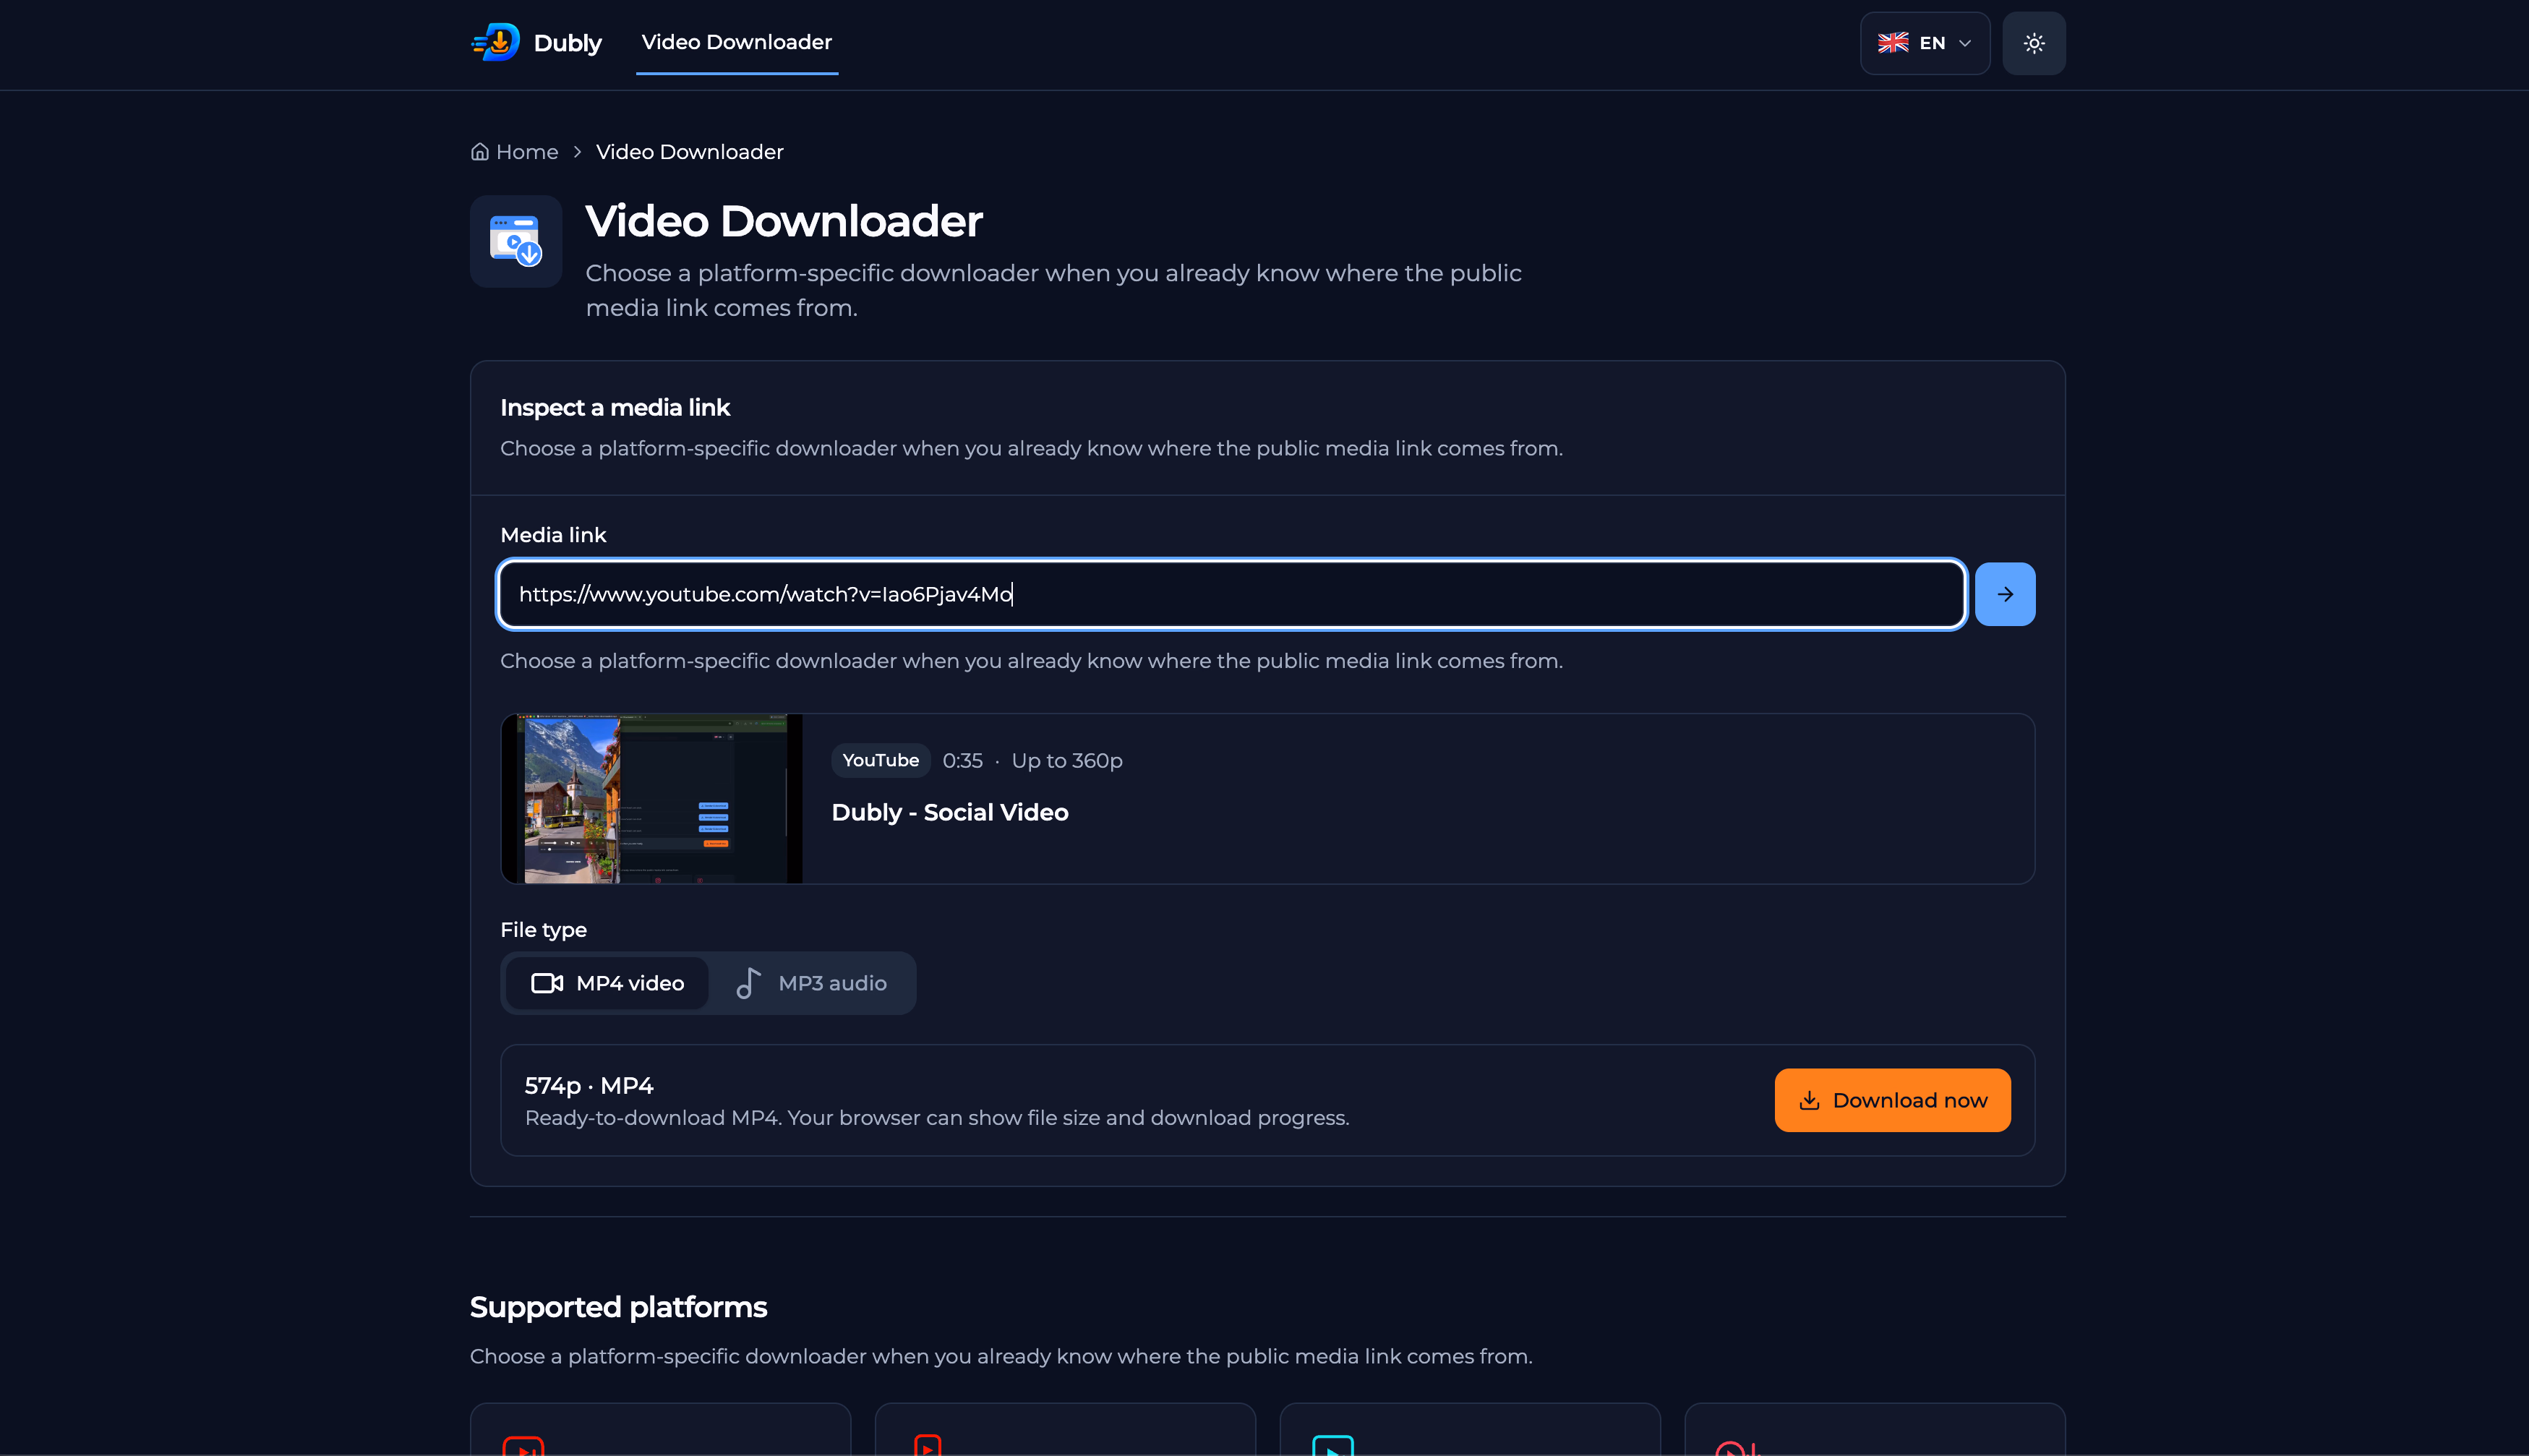
Task: Click the Video Downloader breadcrumb text
Action: [x=689, y=152]
